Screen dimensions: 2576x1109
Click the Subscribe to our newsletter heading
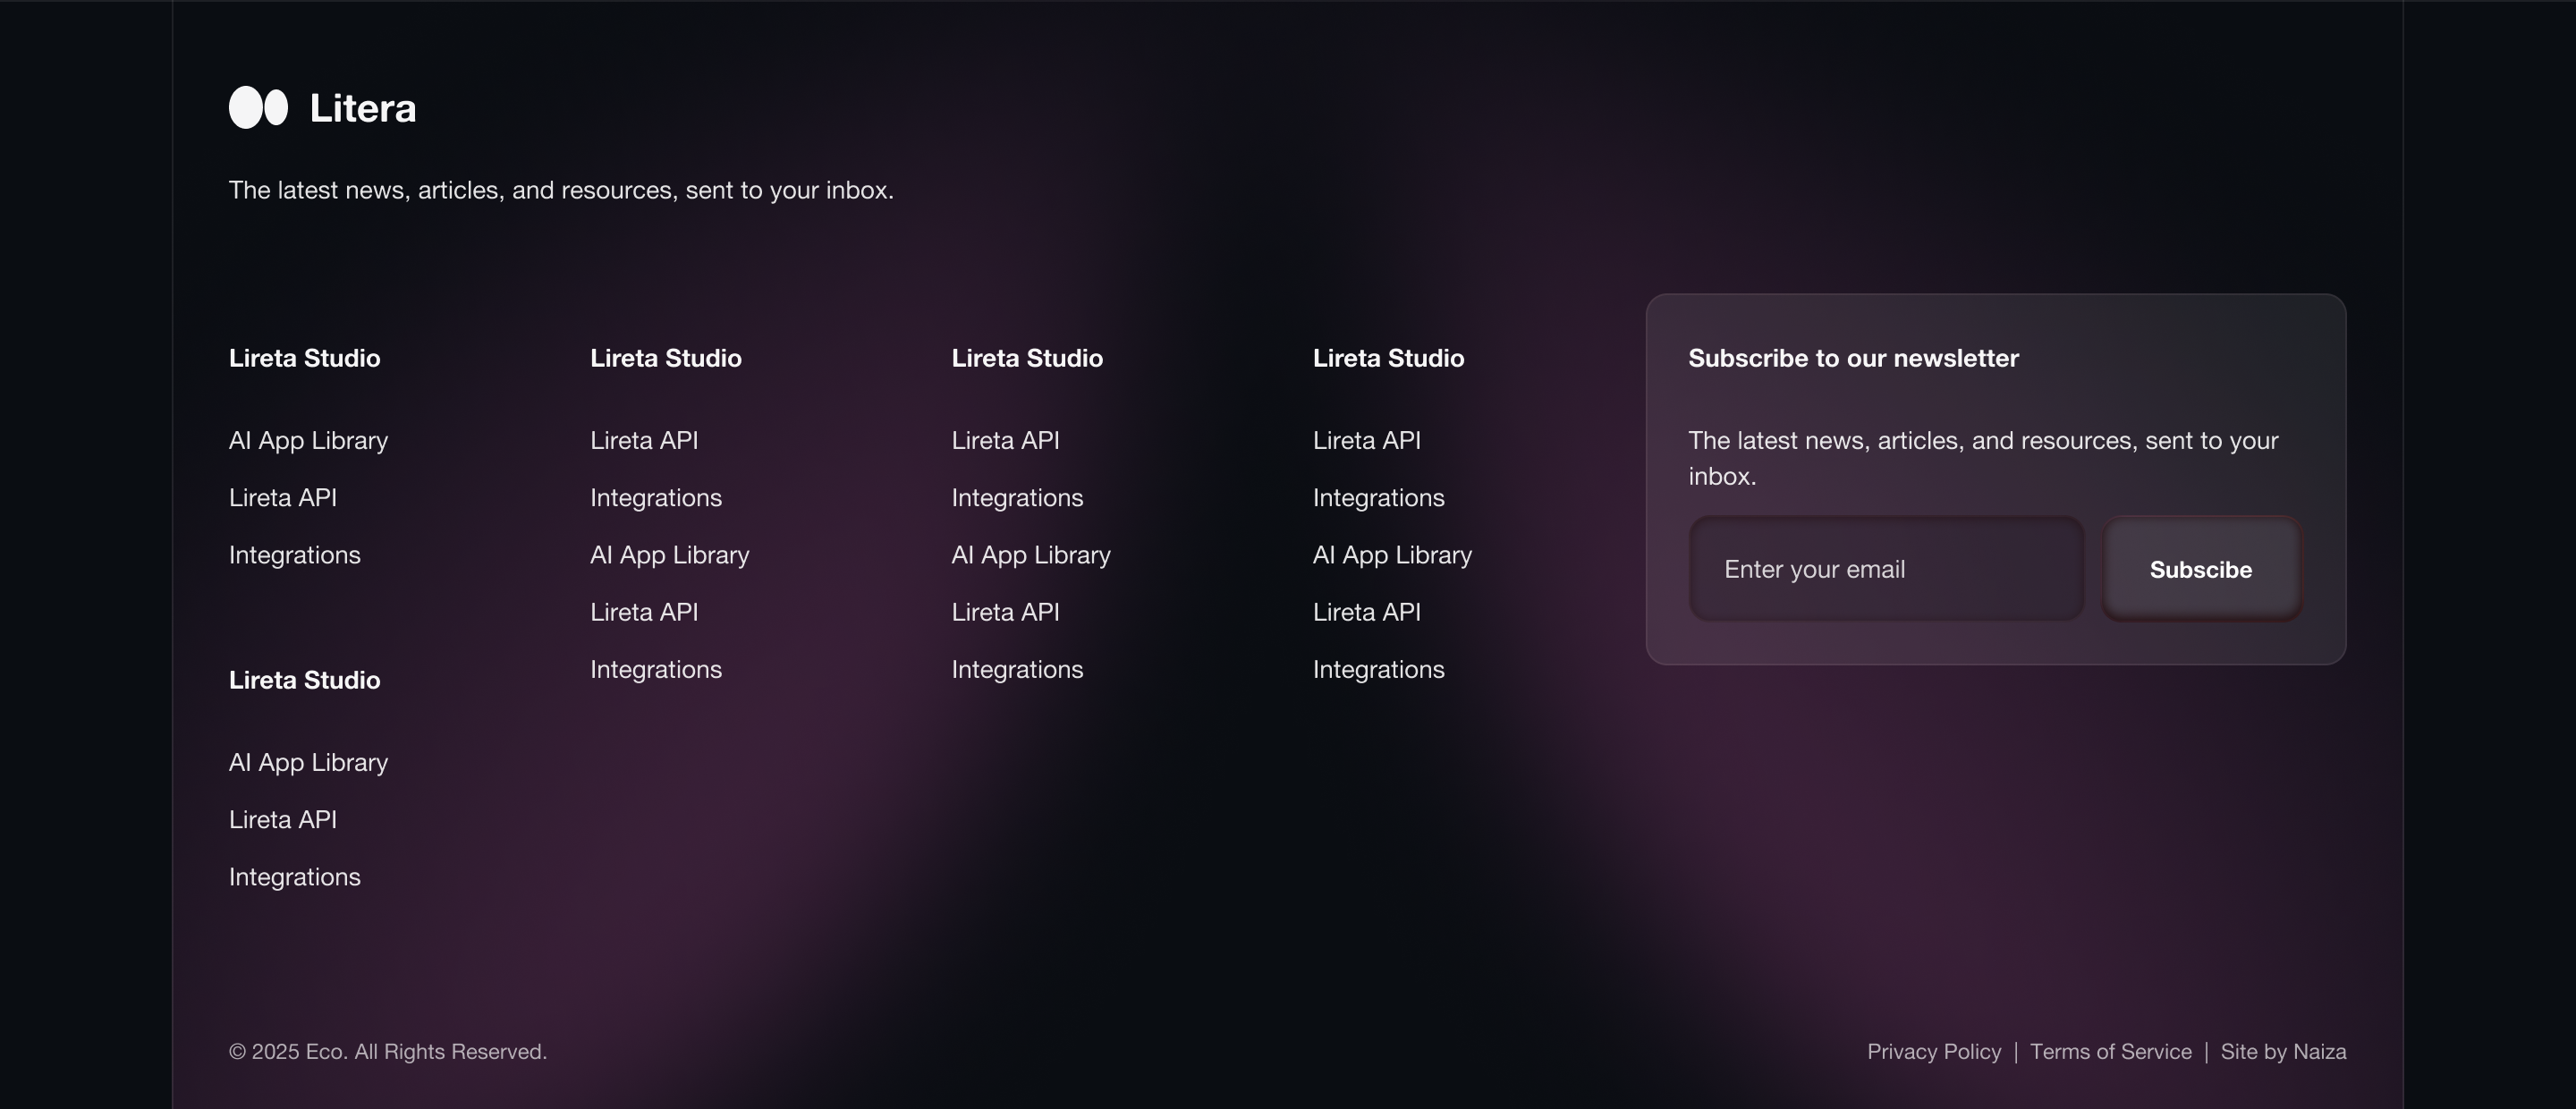pos(1853,358)
